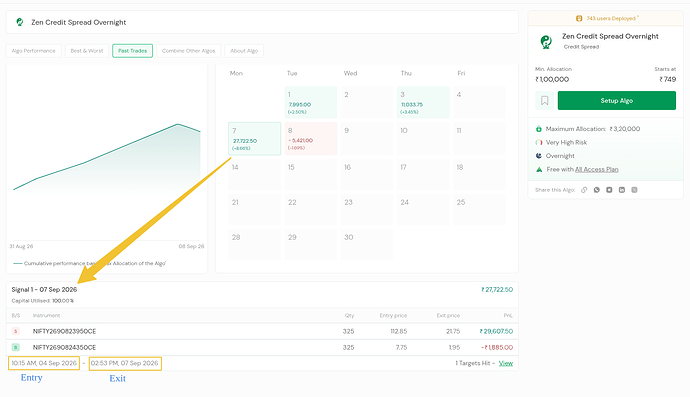Image resolution: width=690 pixels, height=397 pixels.
Task: Click the entry time '10:15 AM, 04 Sep 2026'
Action: point(44,363)
